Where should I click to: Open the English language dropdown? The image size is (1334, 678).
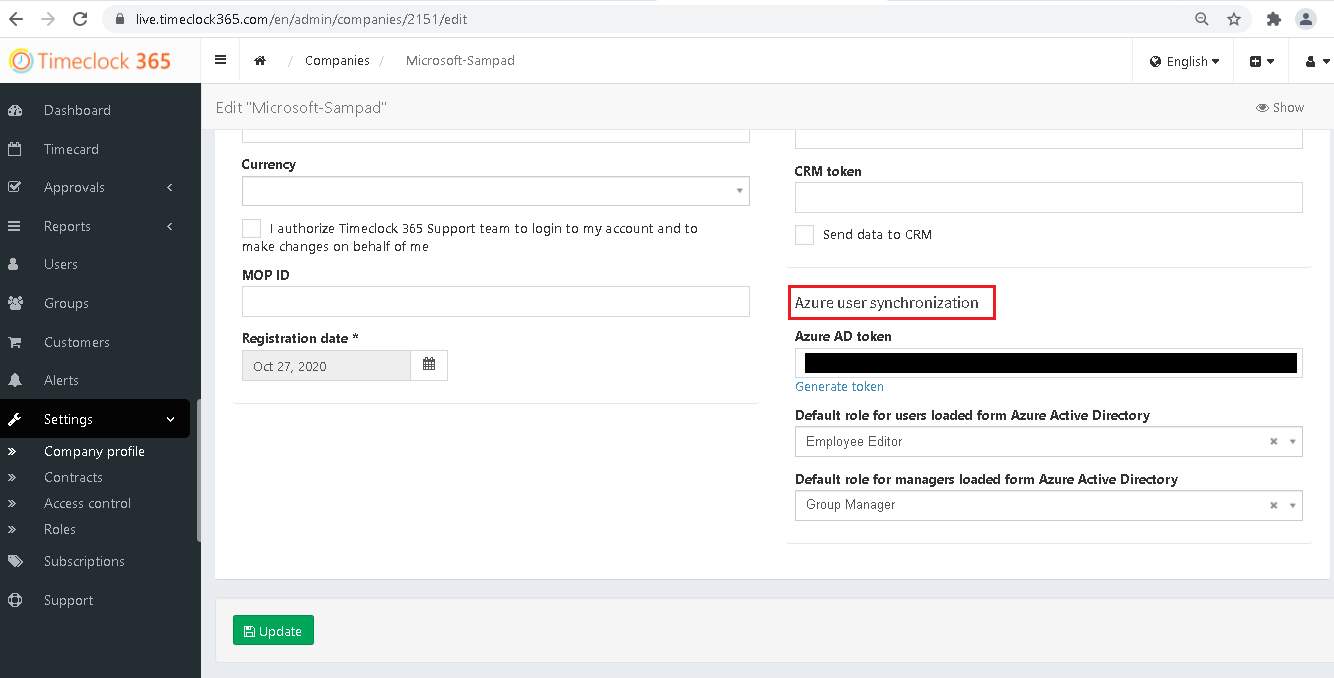point(1184,61)
